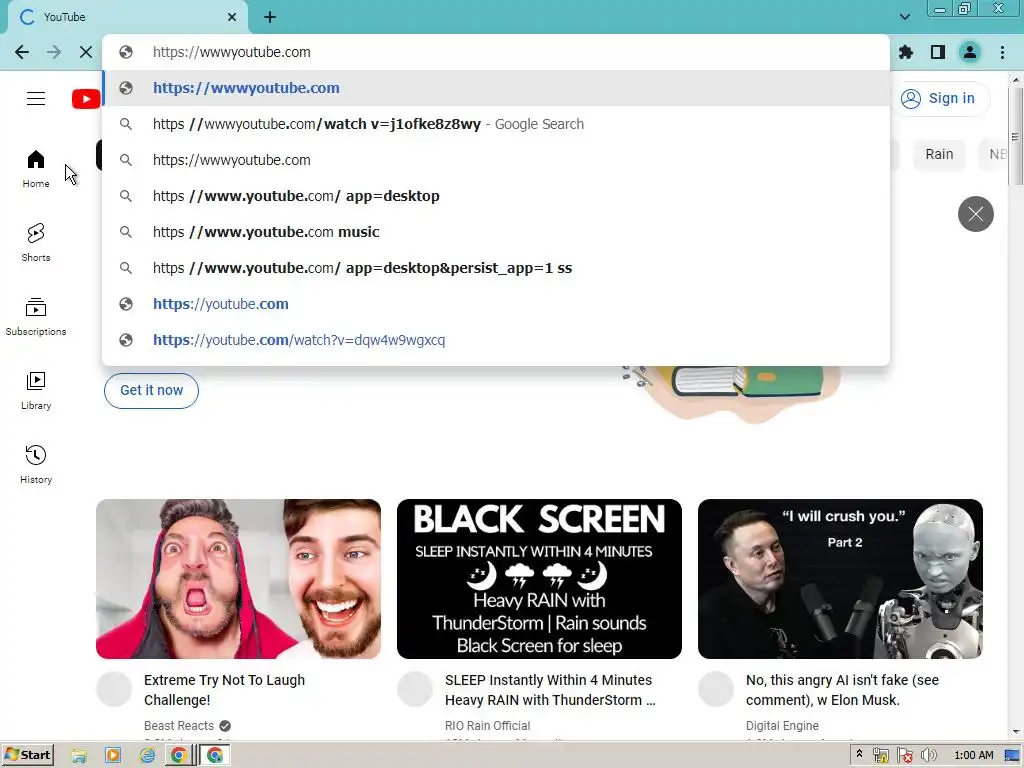Click the page vertical scrollbar thumb
The width and height of the screenshot is (1024, 768).
point(1016,136)
